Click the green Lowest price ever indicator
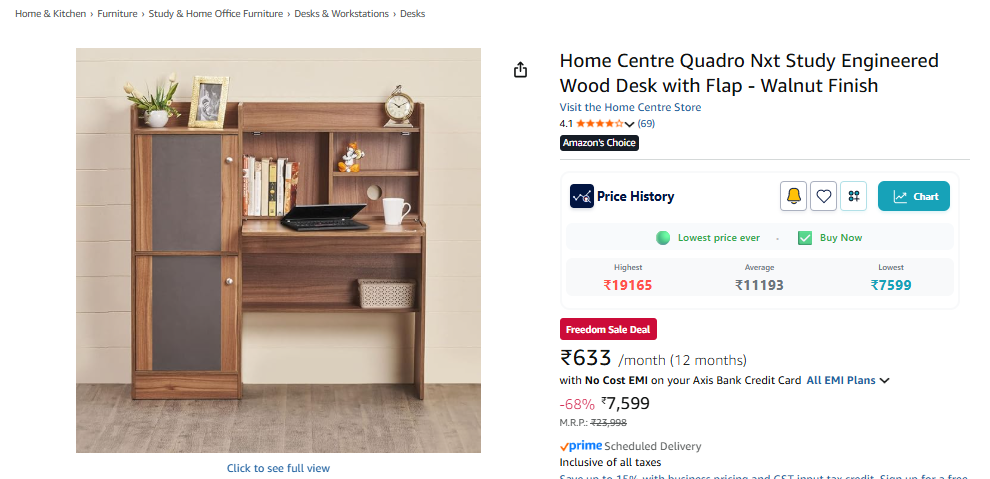 coord(662,238)
